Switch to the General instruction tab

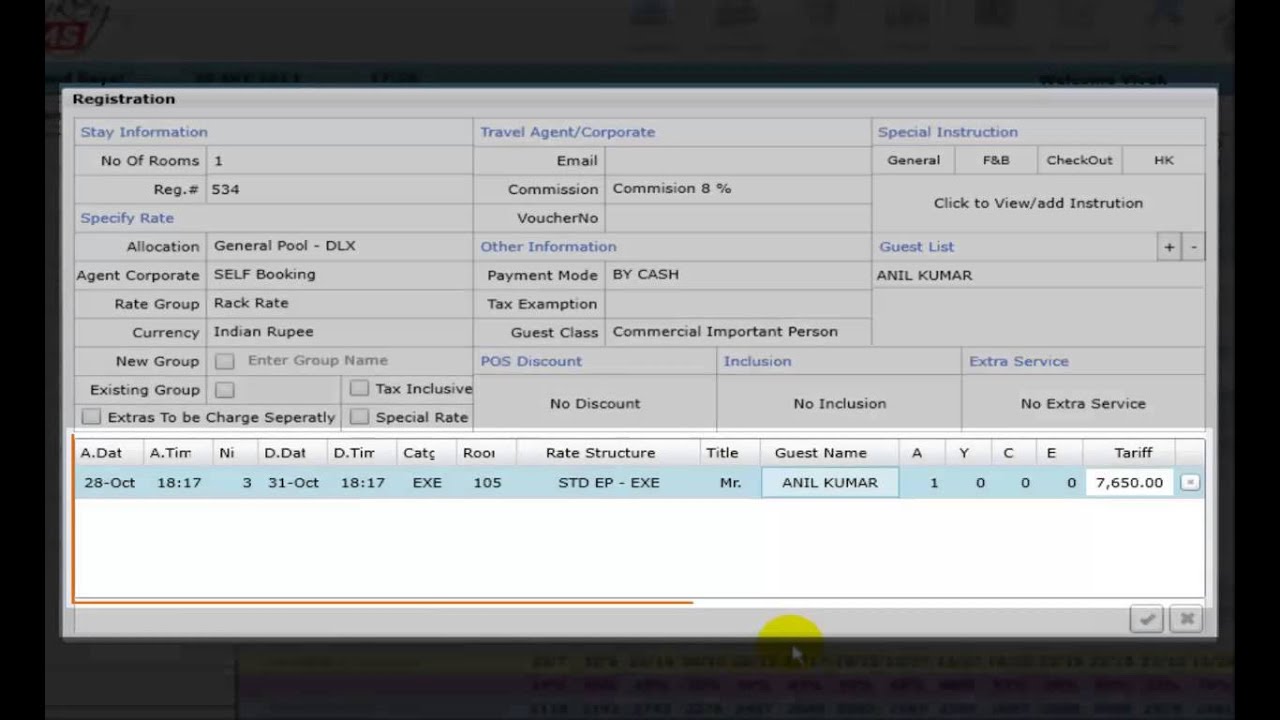click(913, 160)
